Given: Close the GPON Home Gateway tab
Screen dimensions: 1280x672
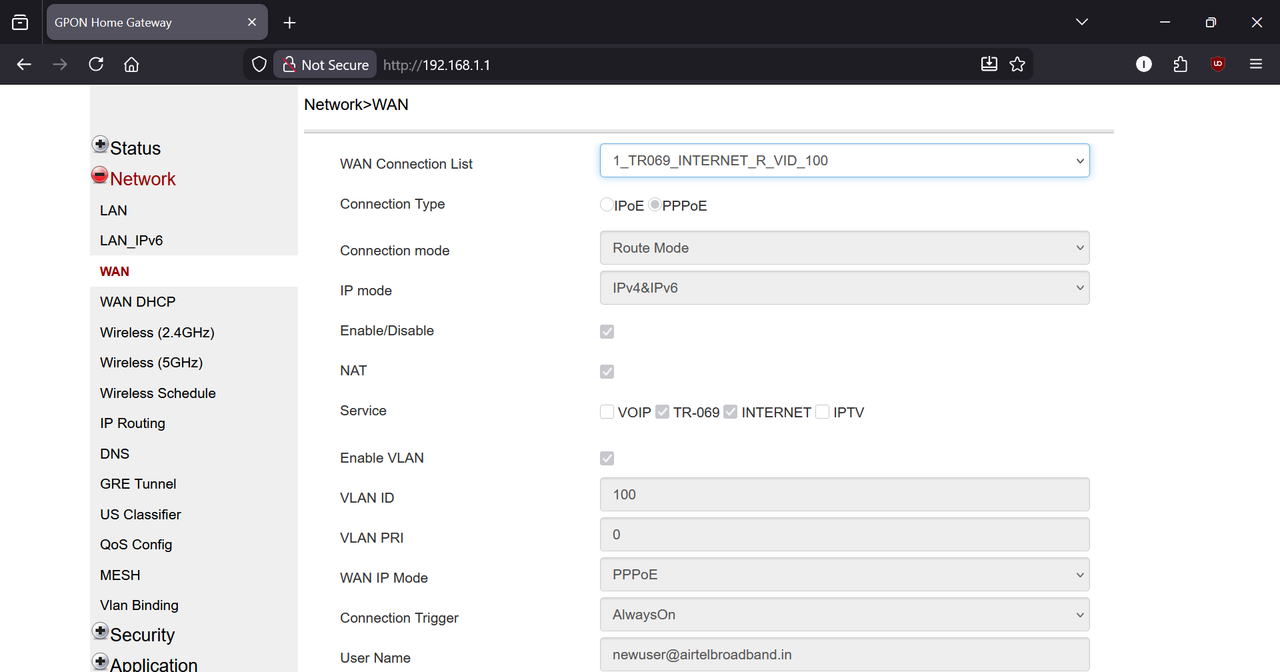Looking at the screenshot, I should [x=252, y=22].
